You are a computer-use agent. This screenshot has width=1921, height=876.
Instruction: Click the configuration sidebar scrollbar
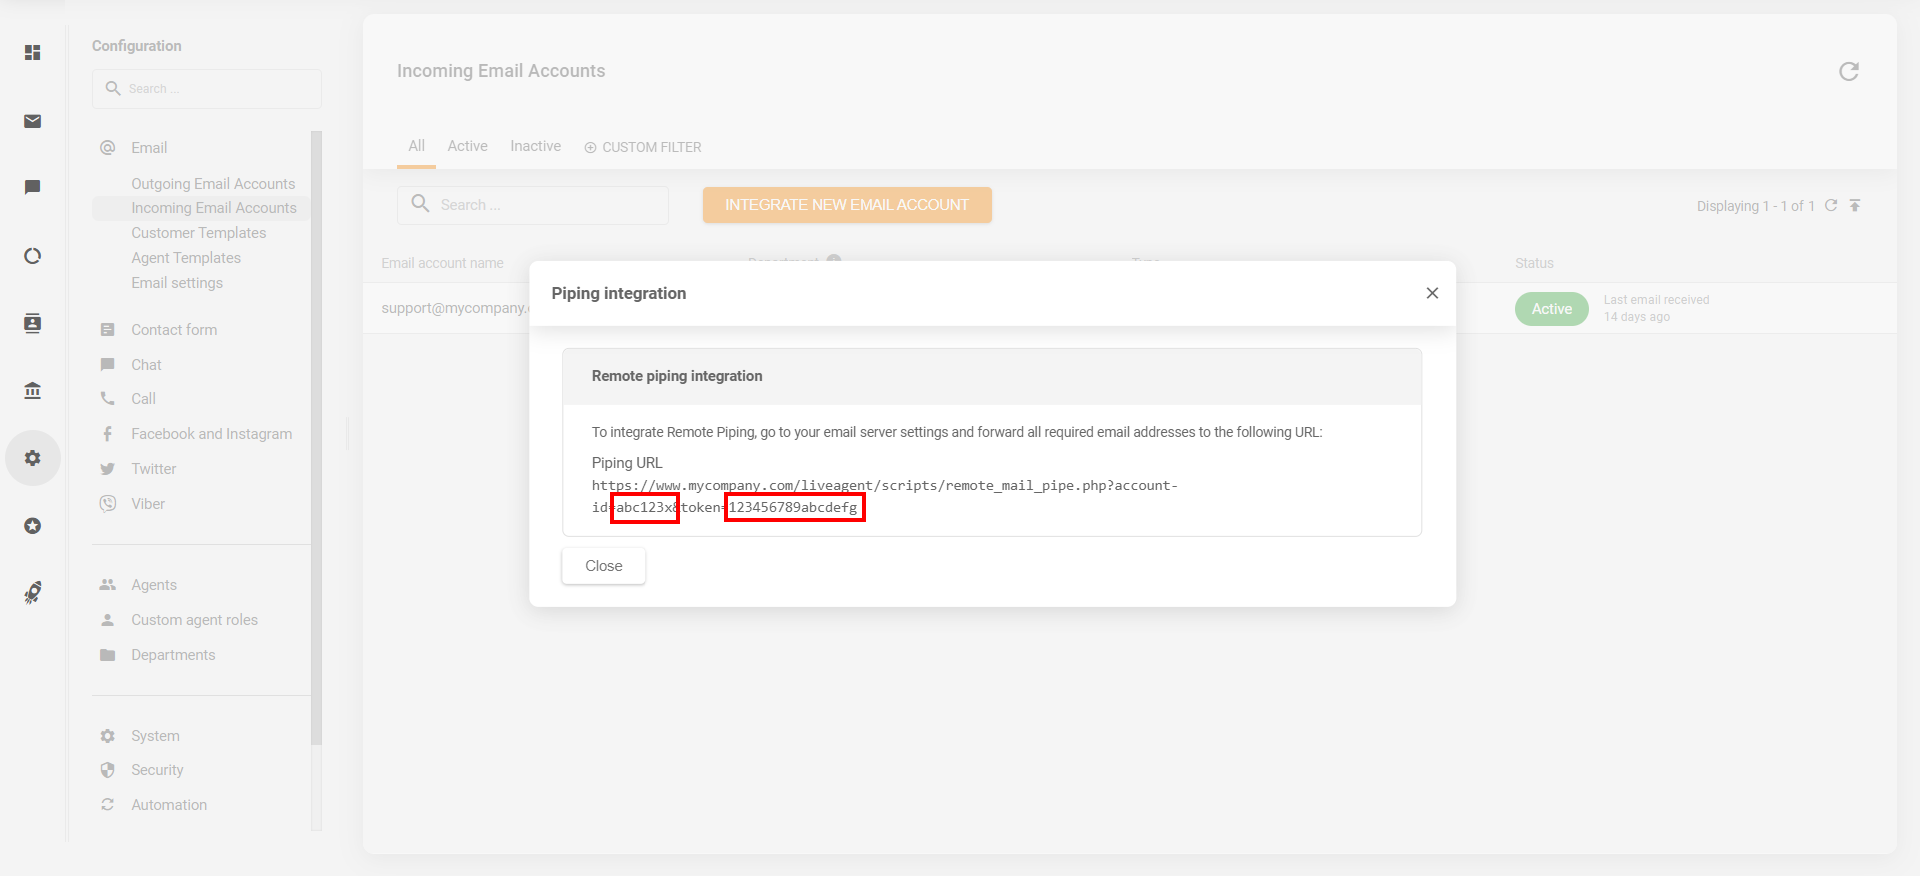316,438
